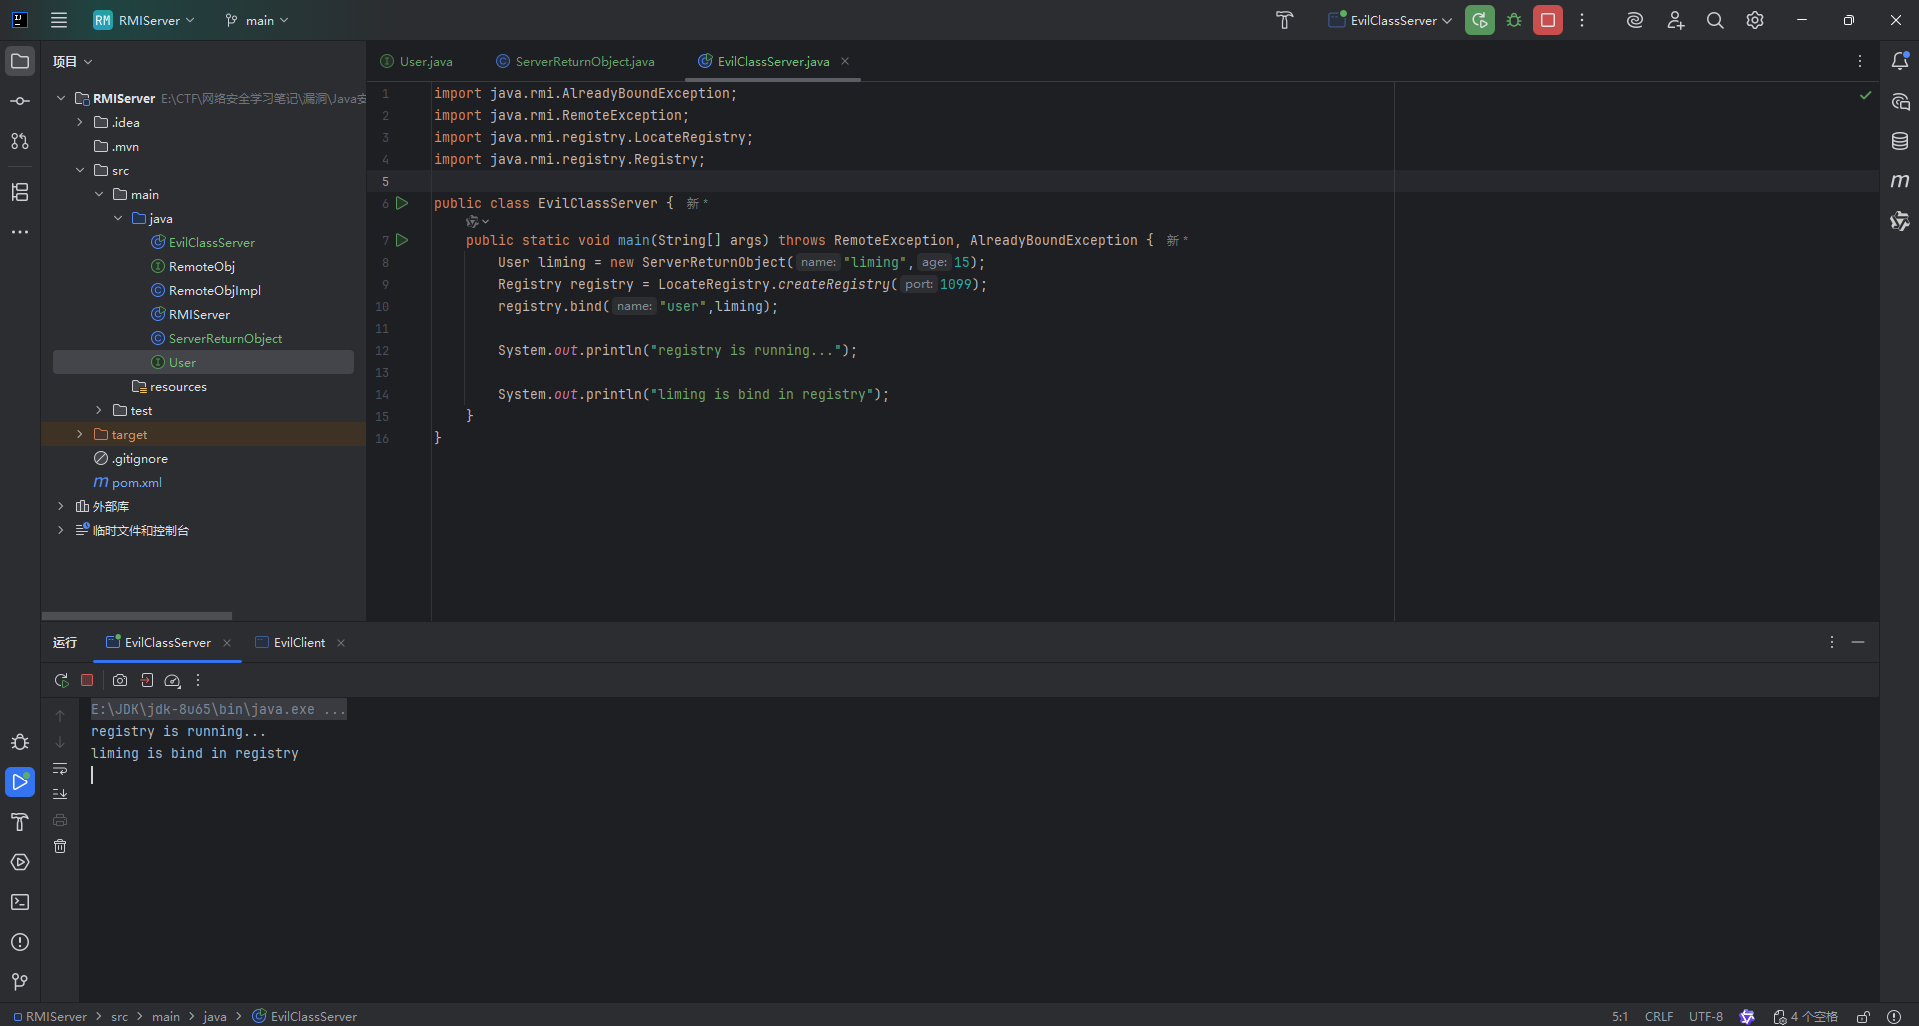The image size is (1919, 1026).
Task: Switch to the ServerReturnObject.java tab
Action: (x=584, y=62)
